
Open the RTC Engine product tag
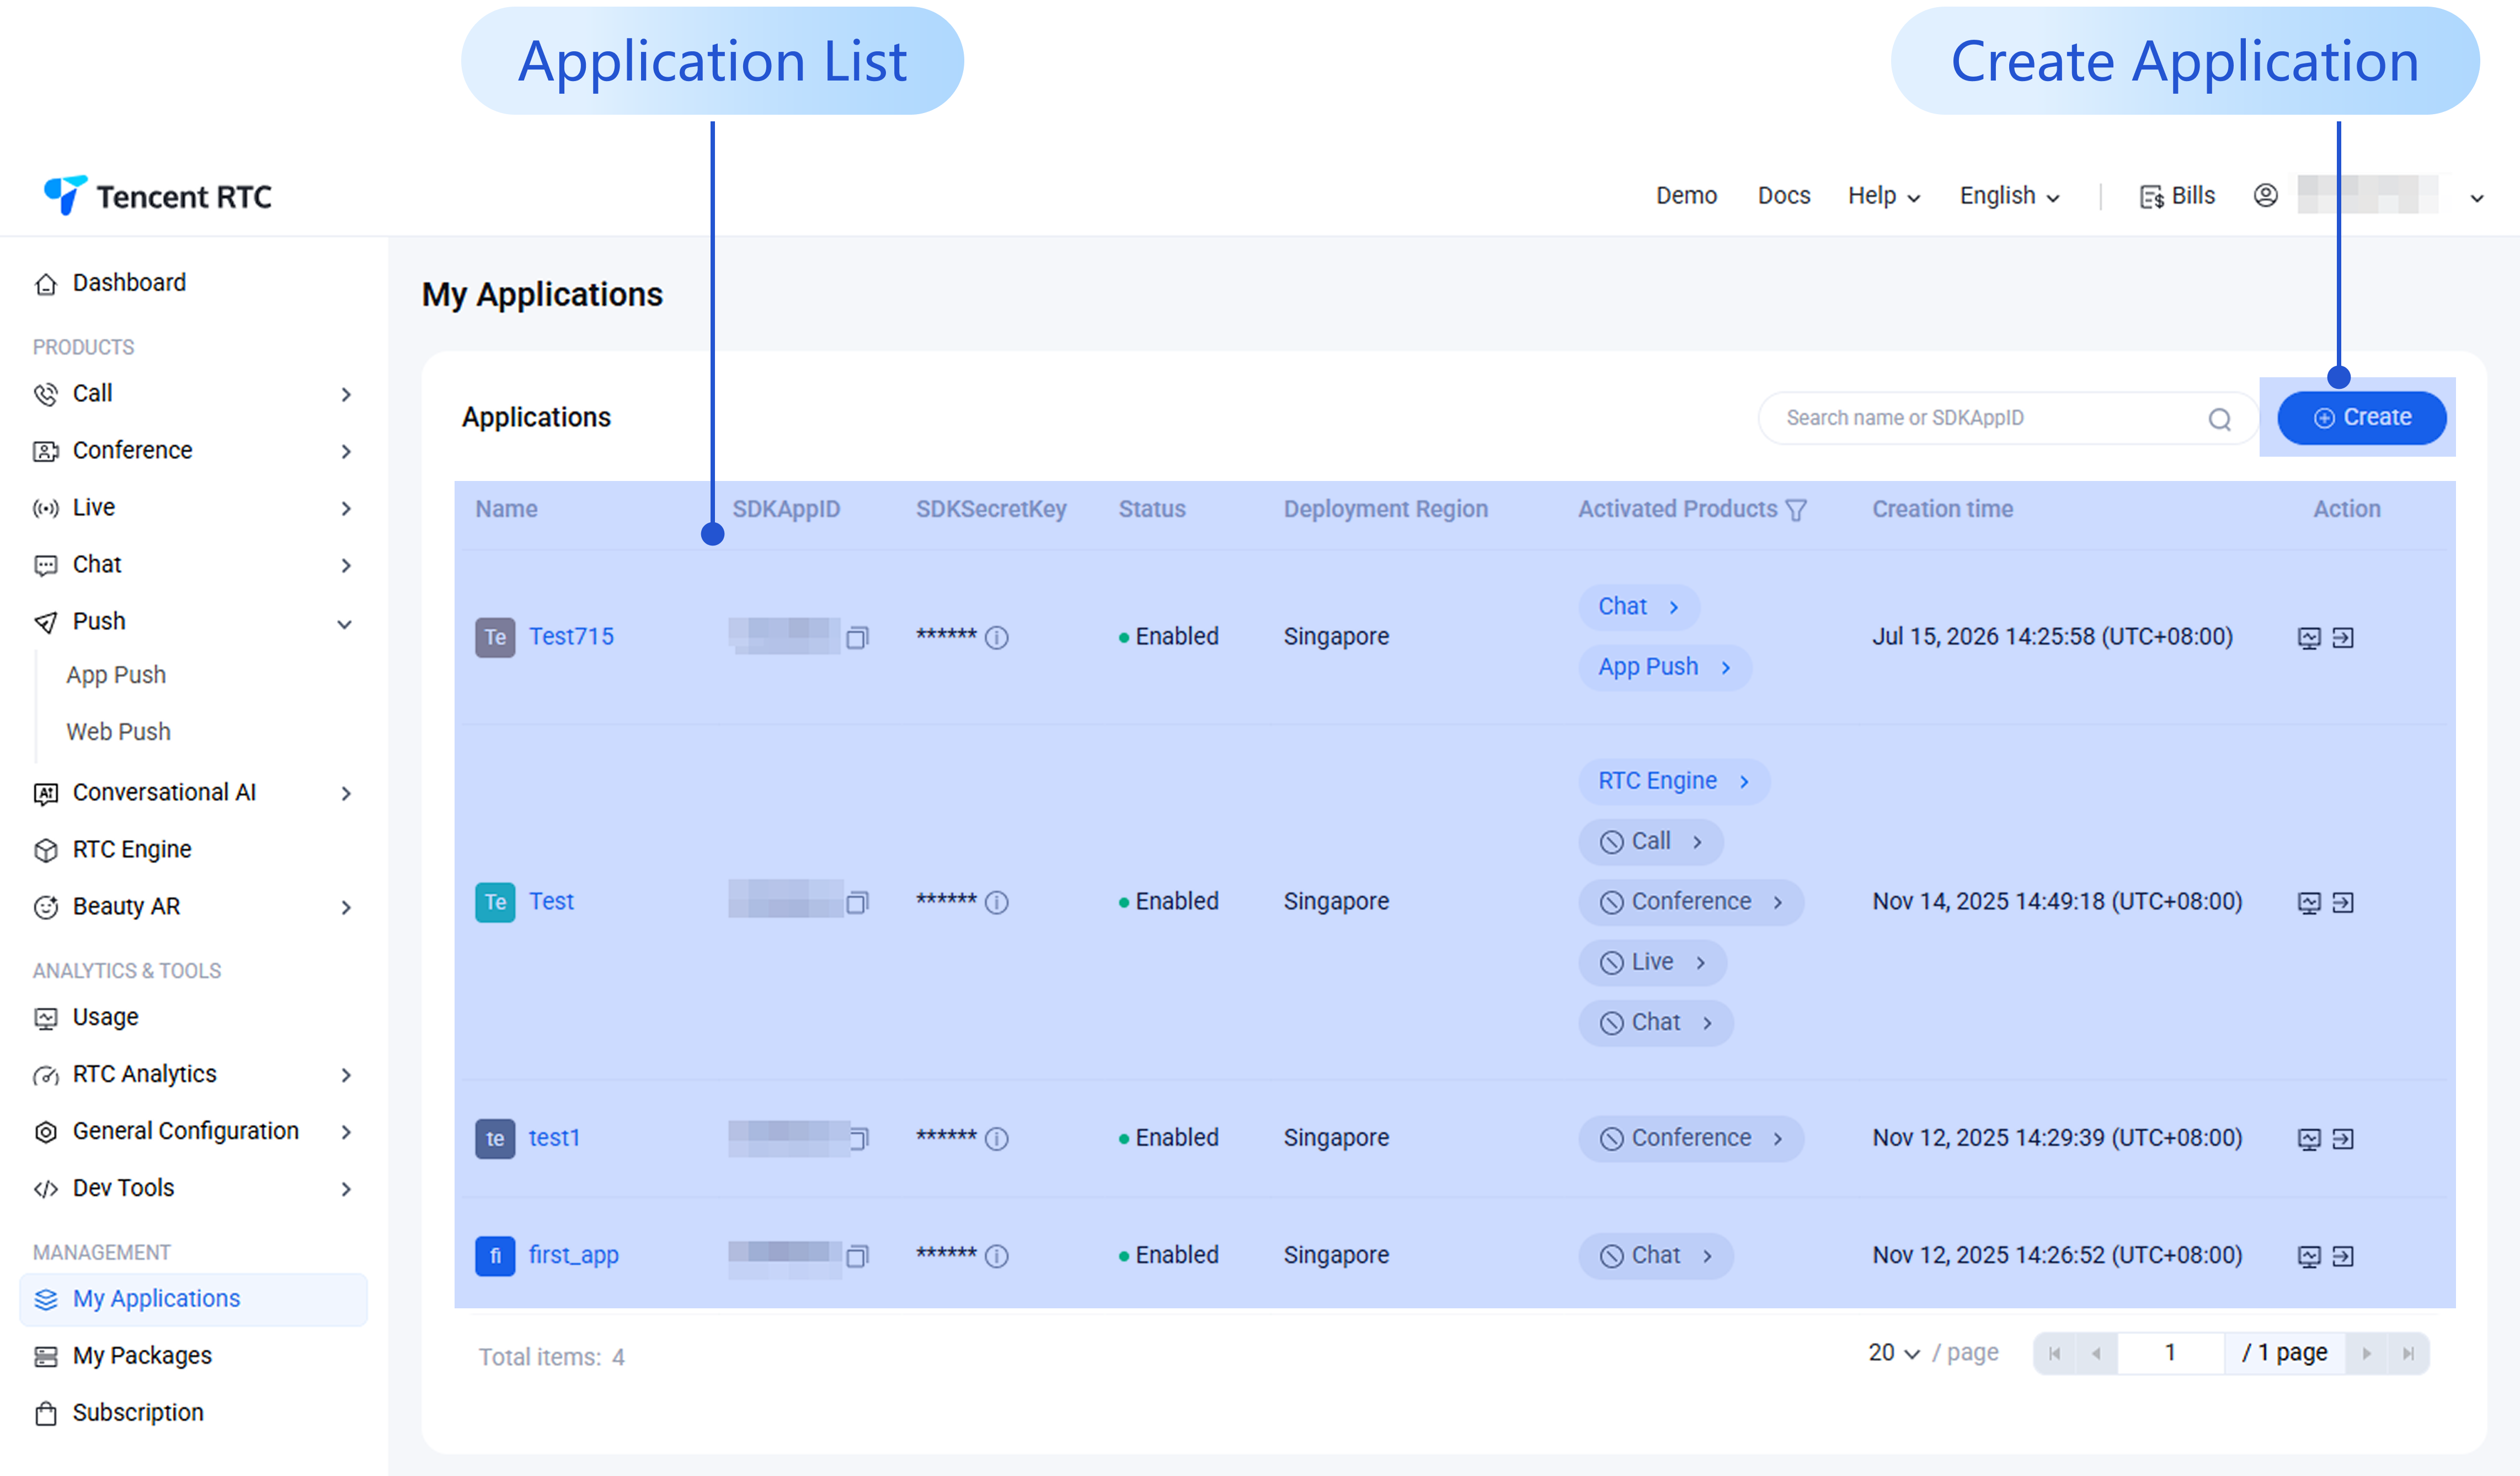1674,782
